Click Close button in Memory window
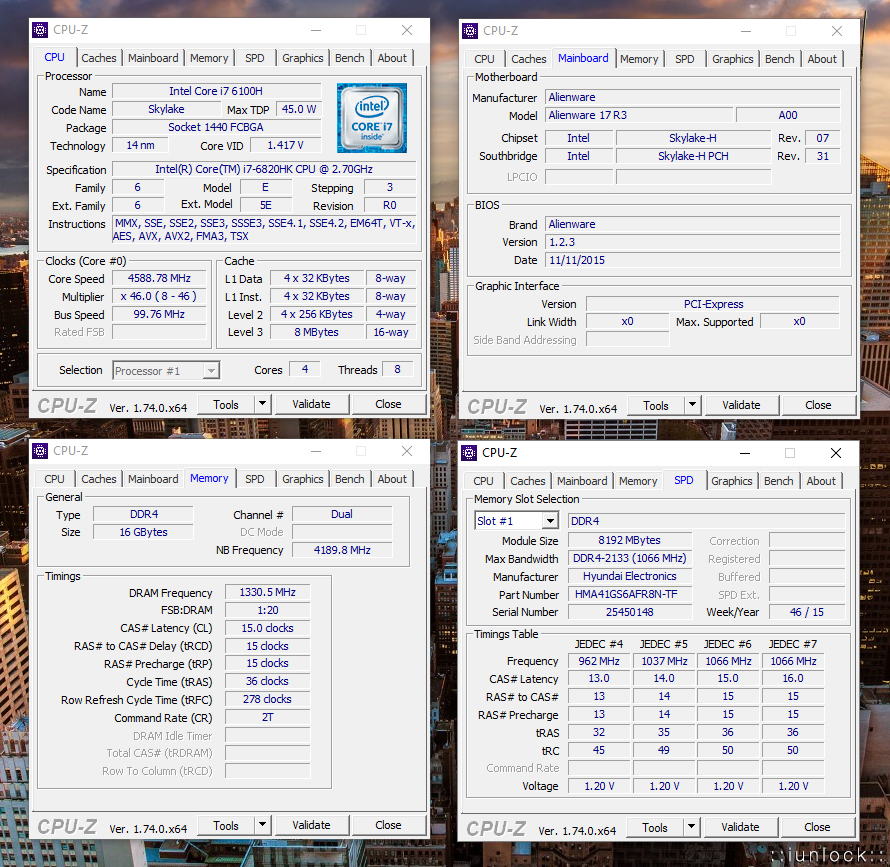Image resolution: width=890 pixels, height=867 pixels. [388, 825]
